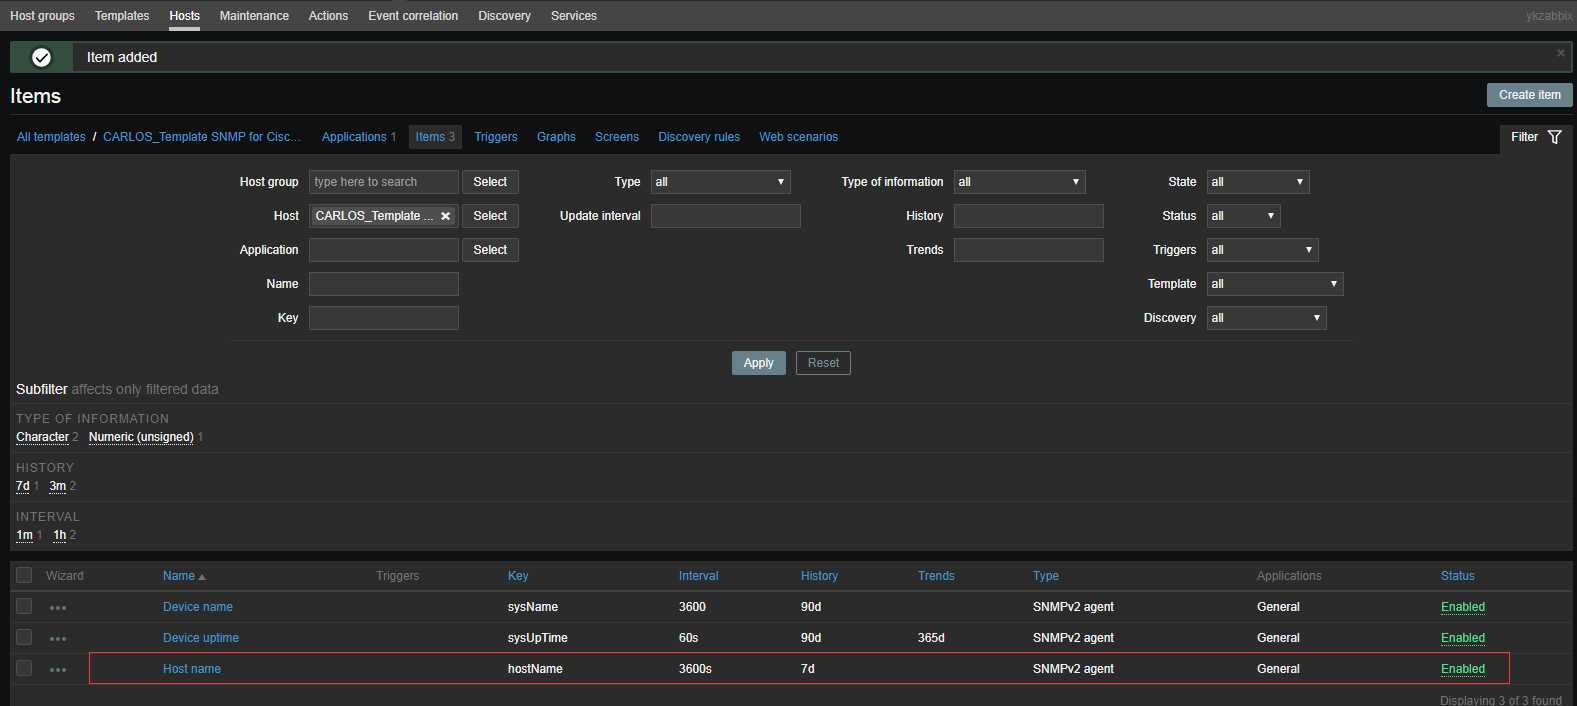Image resolution: width=1577 pixels, height=706 pixels.
Task: Go to Templates menu
Action: pos(122,16)
